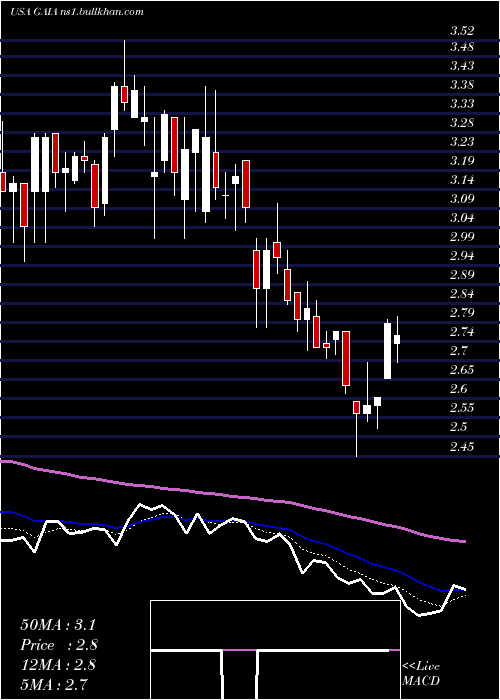Click the 2.84 price axis label
The image size is (500, 700).
point(462,293)
